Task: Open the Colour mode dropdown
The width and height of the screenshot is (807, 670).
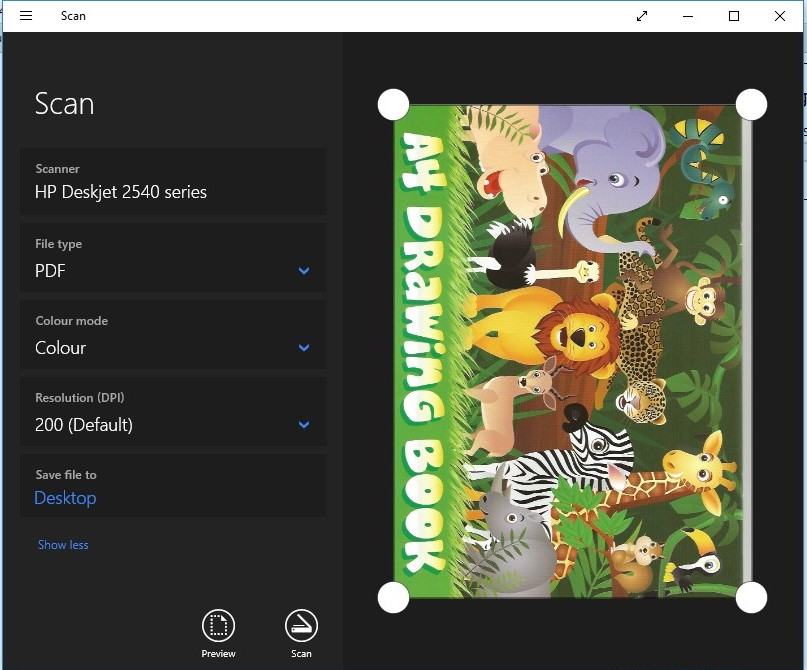Action: (x=173, y=337)
